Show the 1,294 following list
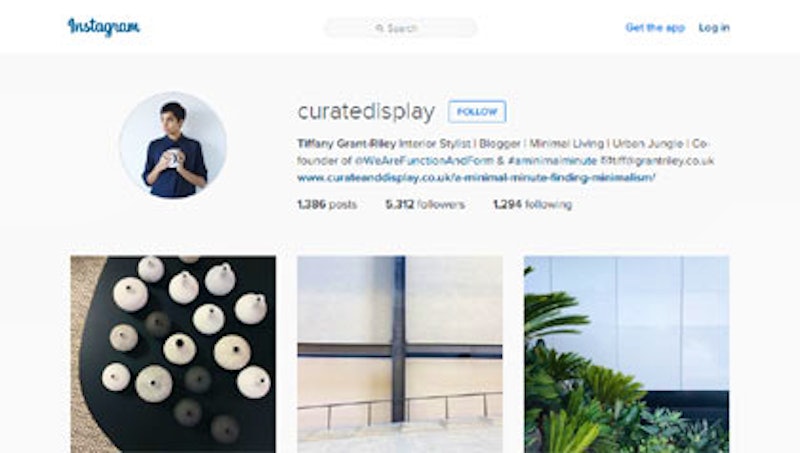The image size is (800, 453). 532,205
